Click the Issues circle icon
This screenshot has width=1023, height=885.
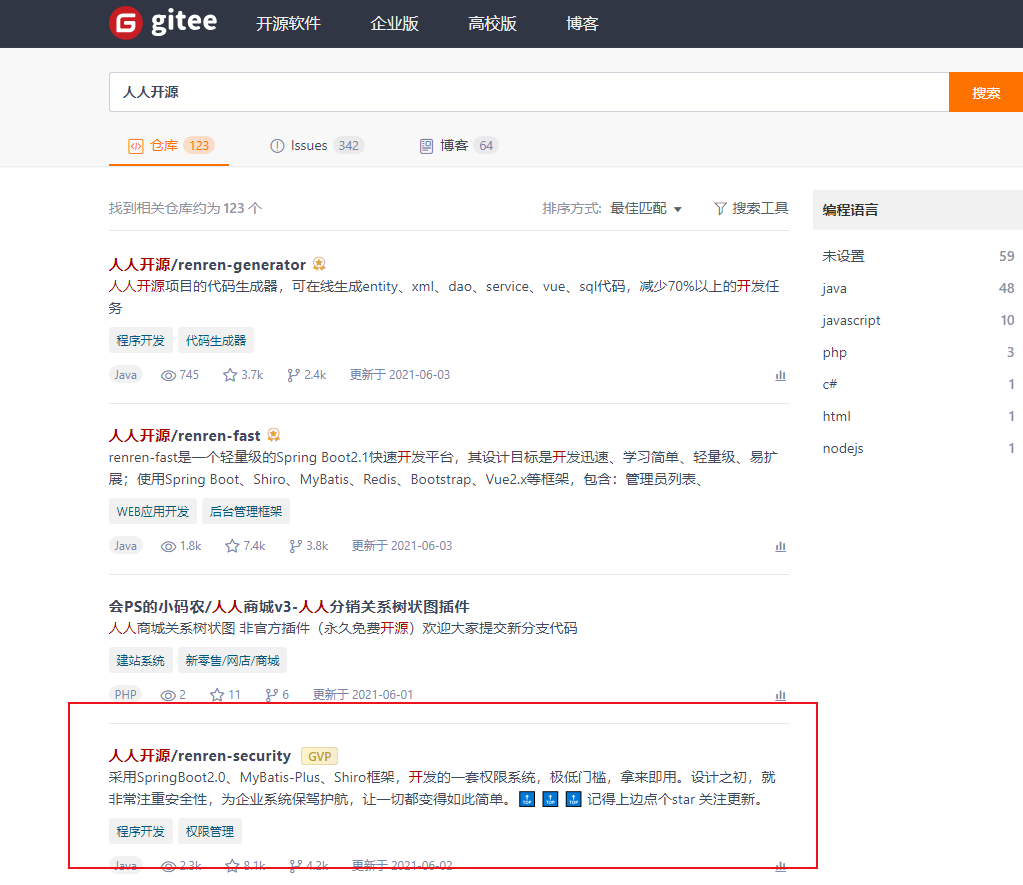click(277, 146)
